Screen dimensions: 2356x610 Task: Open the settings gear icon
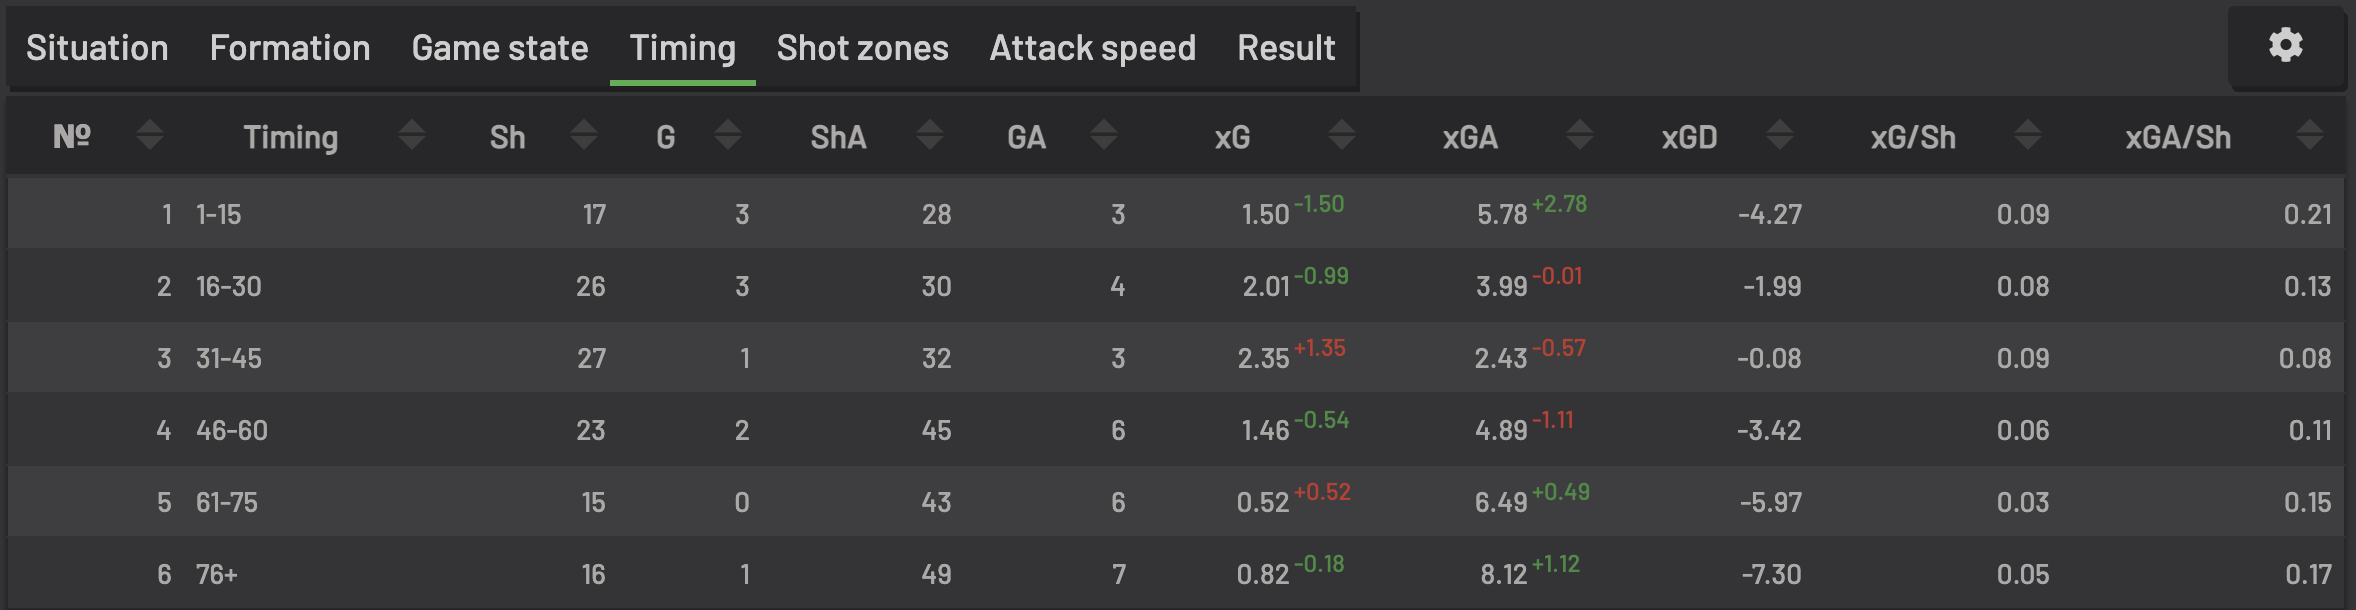(x=2286, y=45)
